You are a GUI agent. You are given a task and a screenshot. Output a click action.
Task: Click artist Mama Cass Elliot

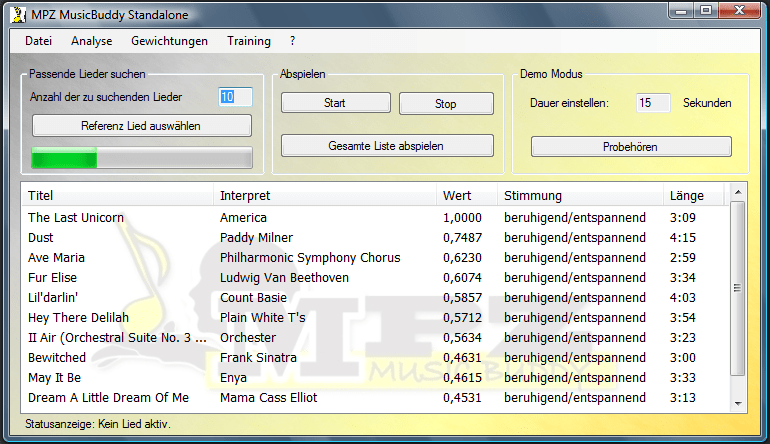(x=269, y=398)
